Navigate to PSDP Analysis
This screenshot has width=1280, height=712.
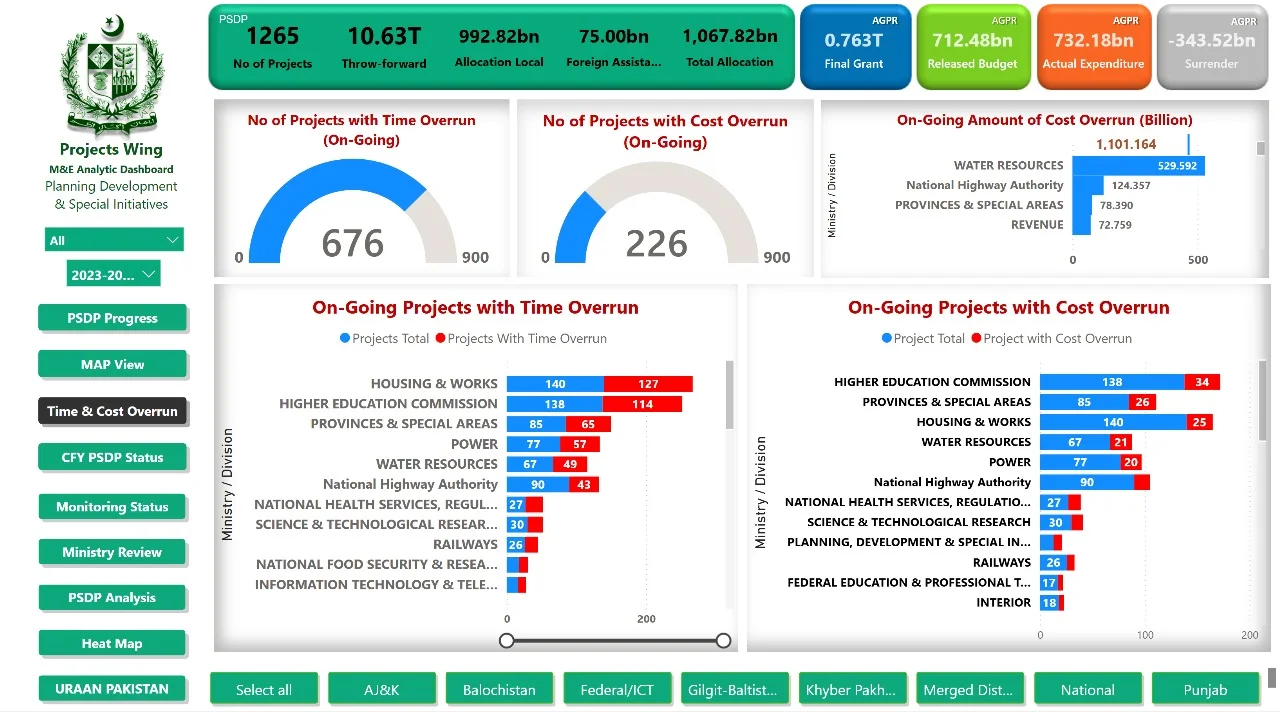point(112,597)
